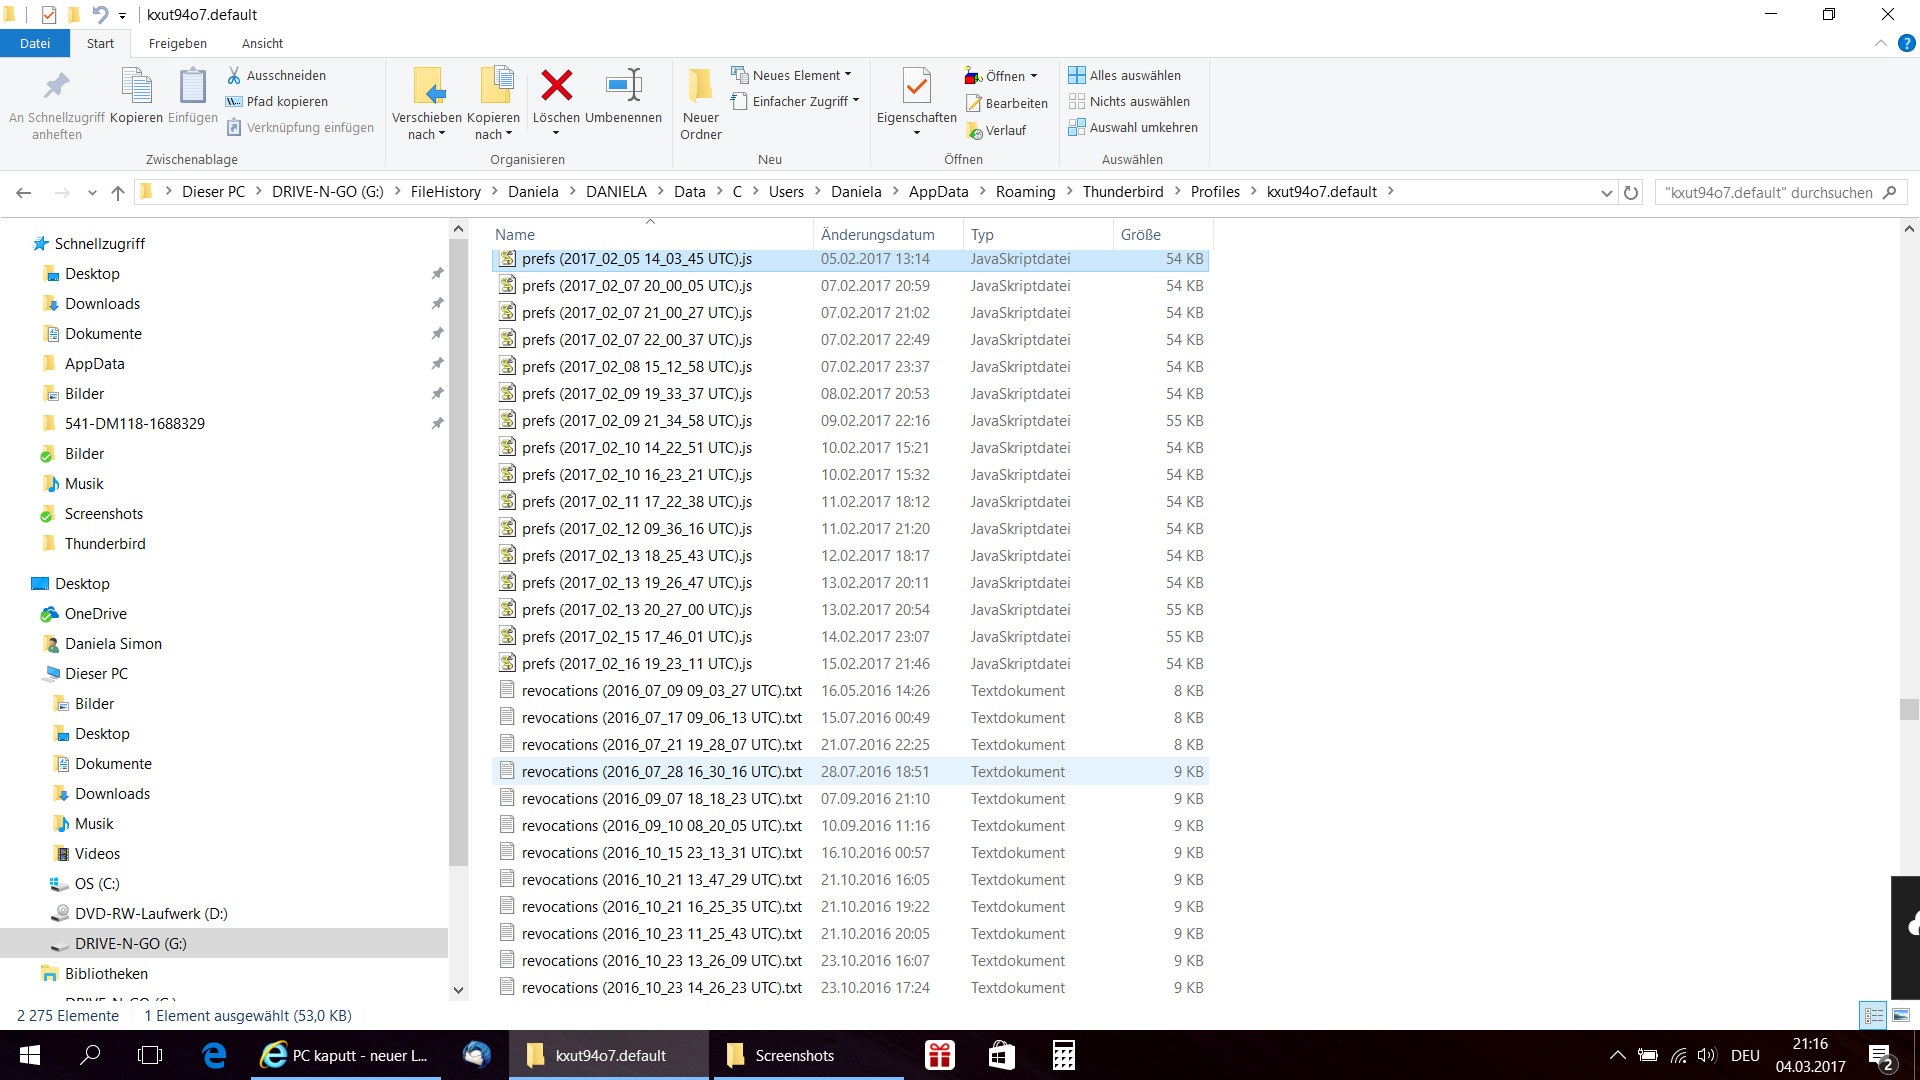Click Thunderbird in the breadcrumb path
The height and width of the screenshot is (1080, 1920).
[1122, 192]
